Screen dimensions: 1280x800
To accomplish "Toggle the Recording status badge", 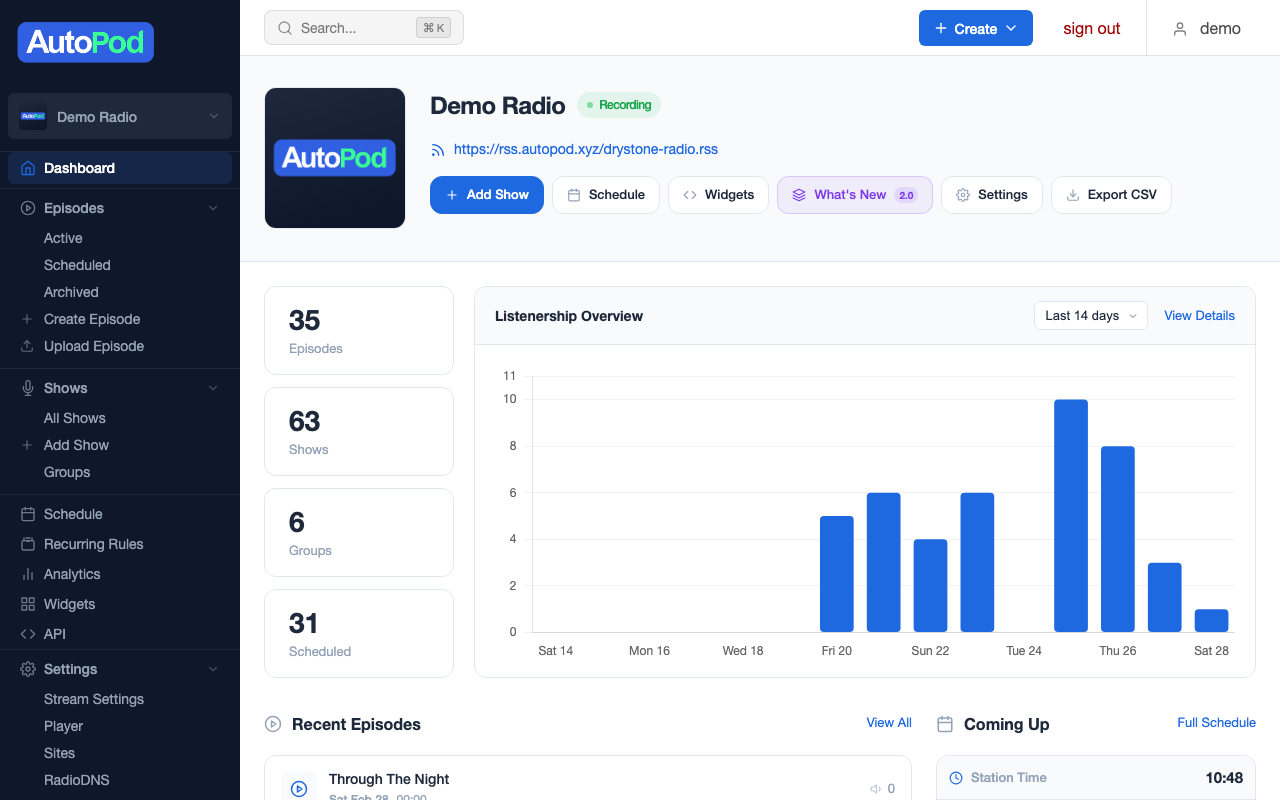I will 619,104.
